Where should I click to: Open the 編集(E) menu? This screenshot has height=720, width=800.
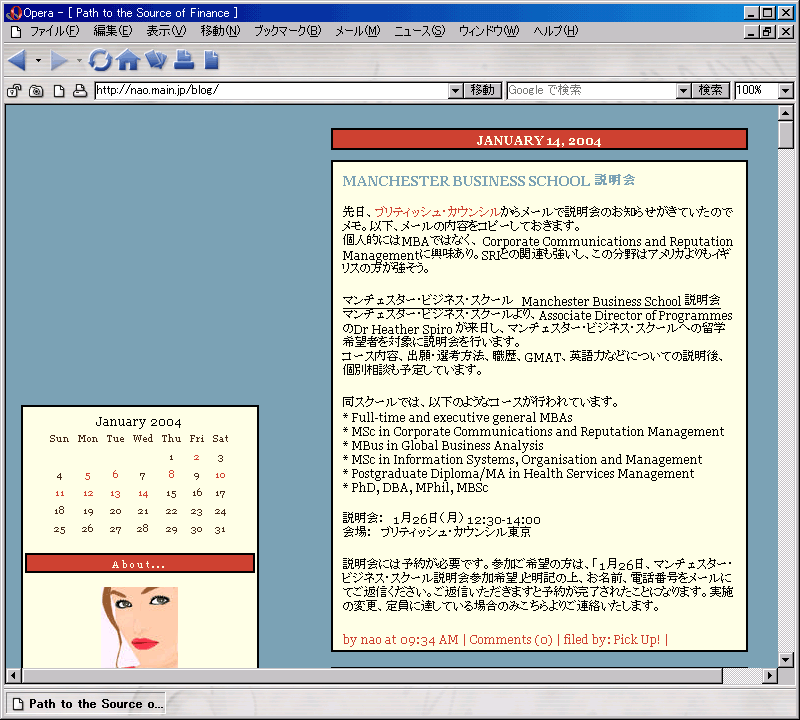pos(113,31)
